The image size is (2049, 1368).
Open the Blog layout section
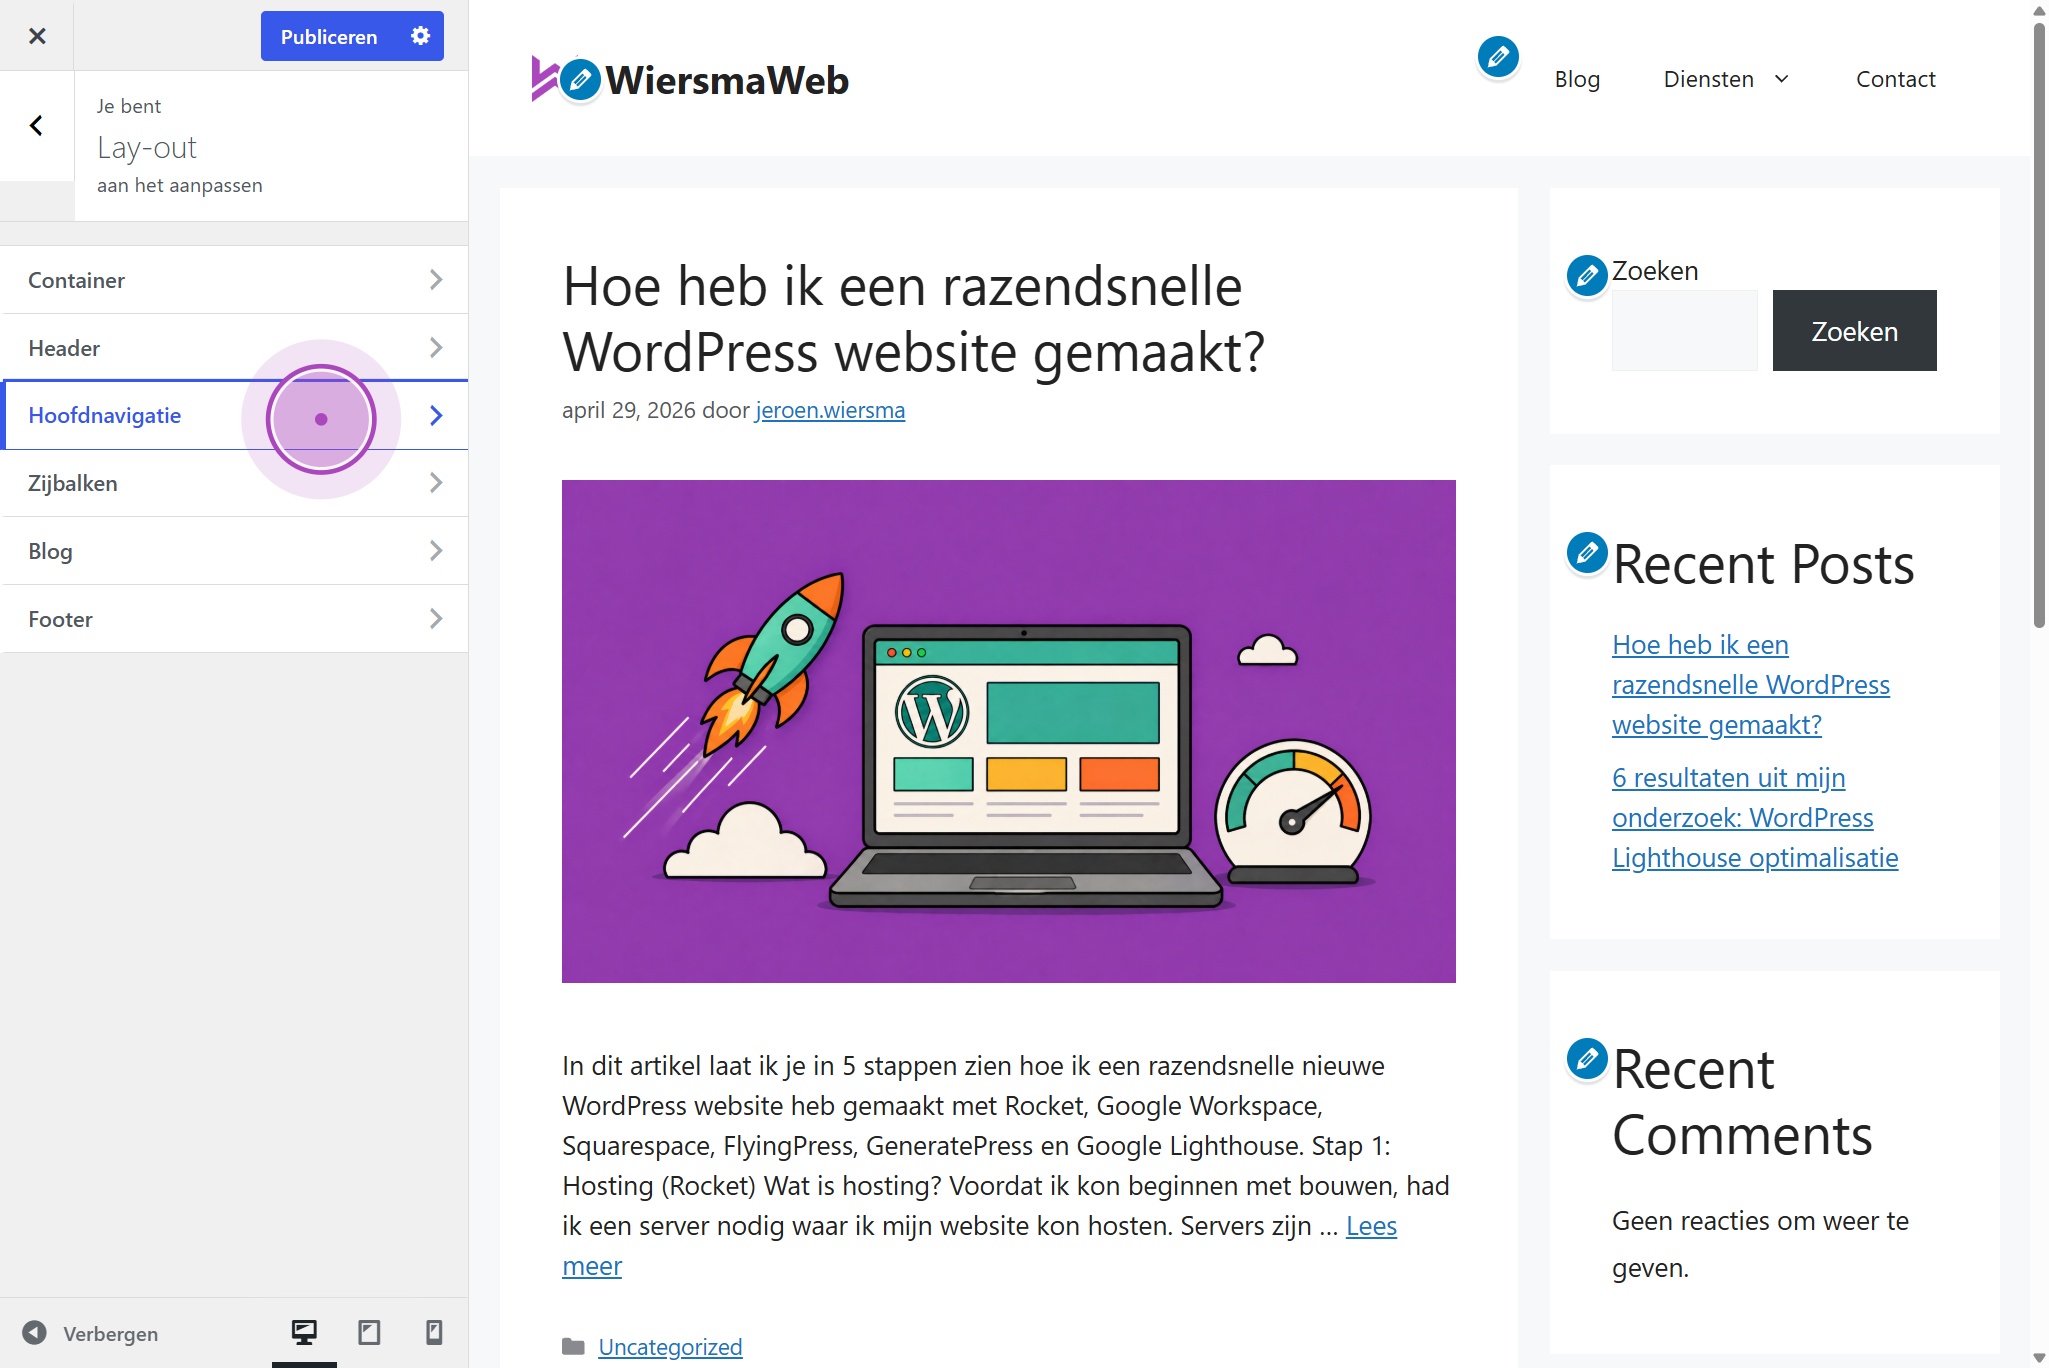[236, 551]
